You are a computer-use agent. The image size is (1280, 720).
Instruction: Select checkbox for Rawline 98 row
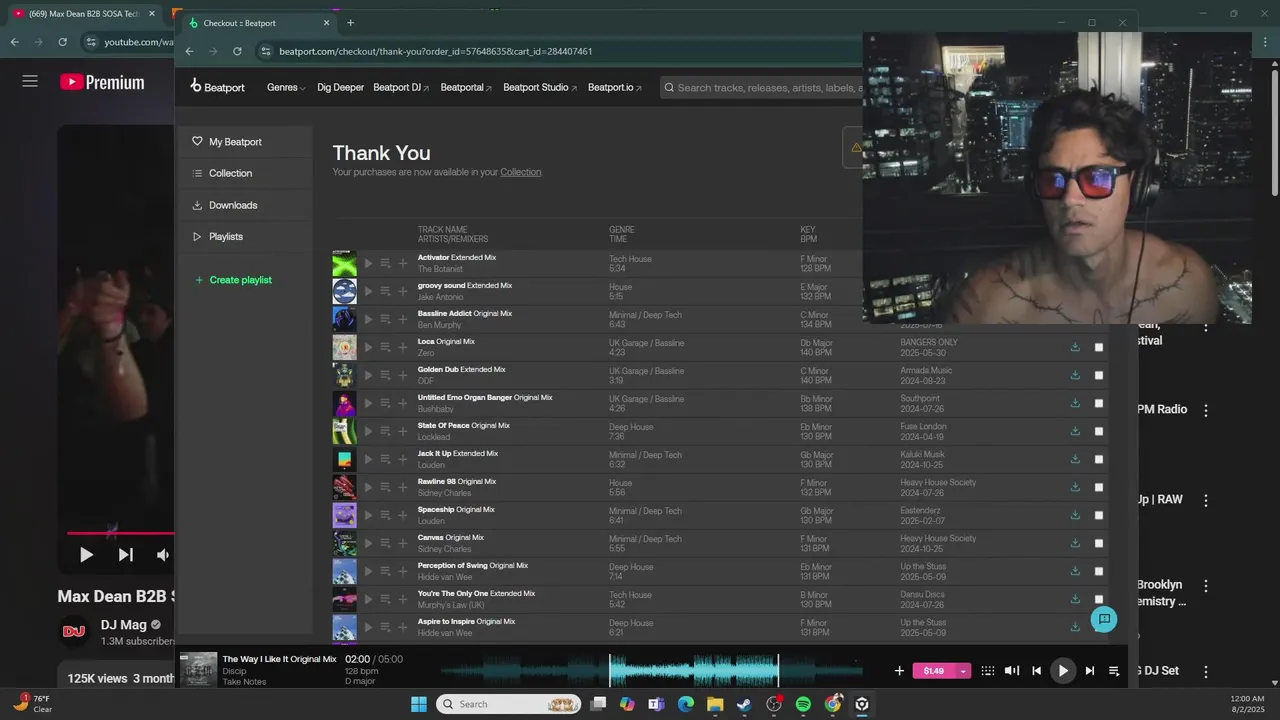1098,487
